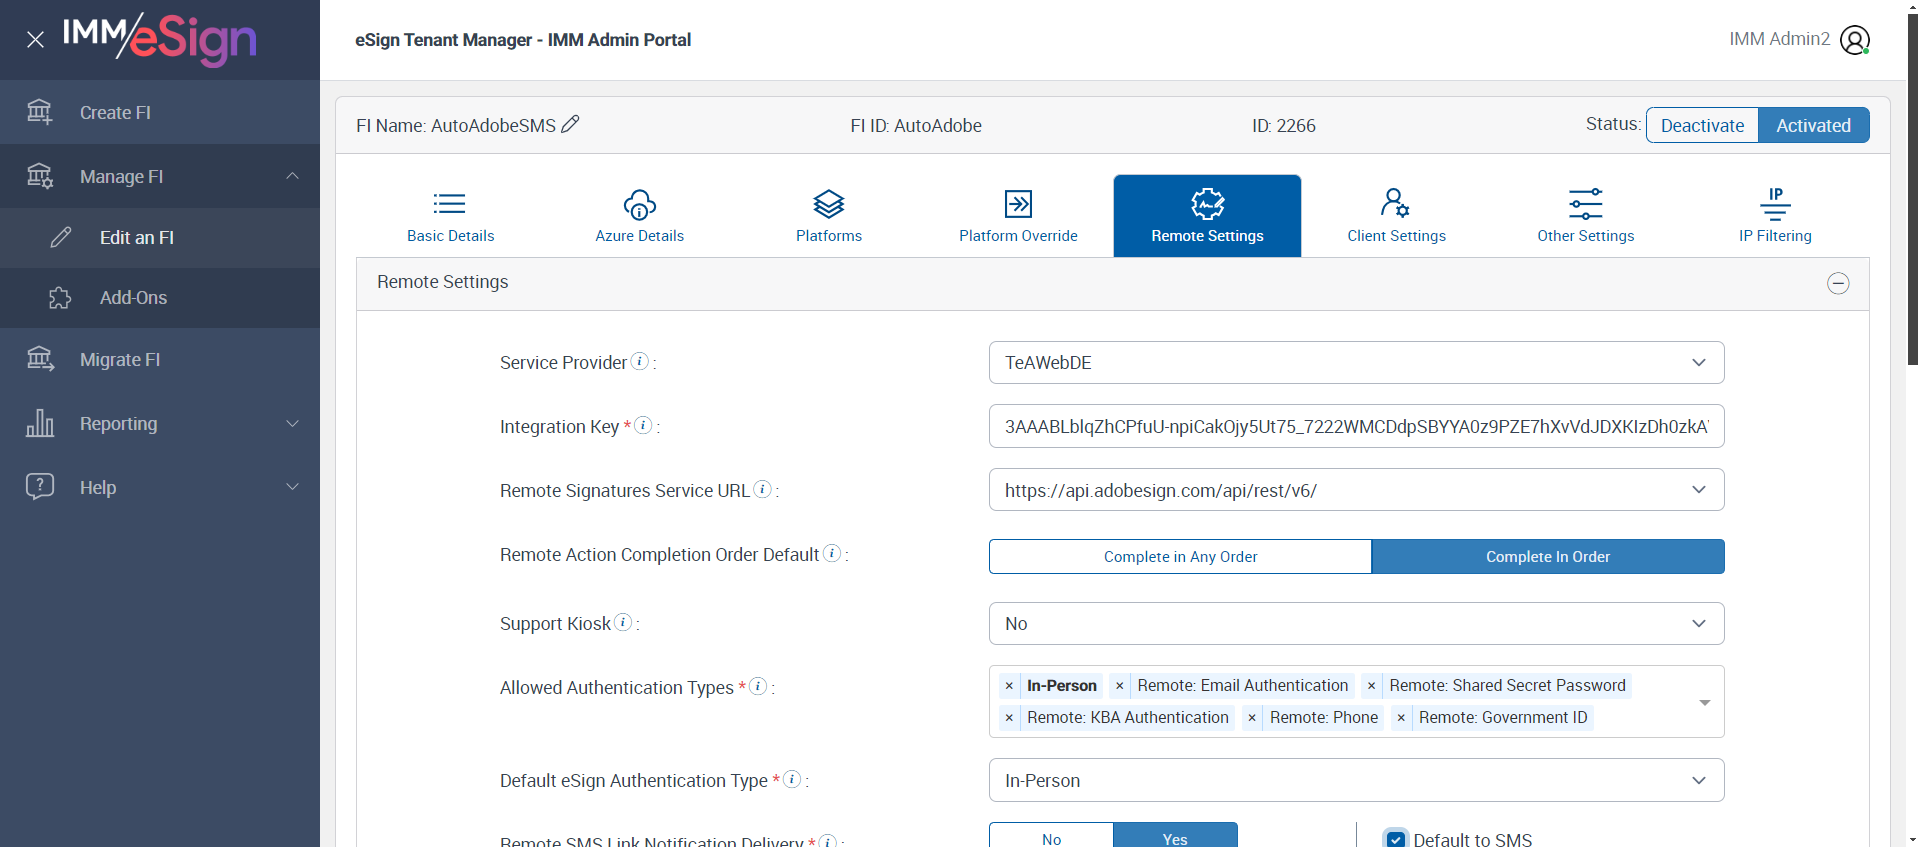Click the Migrate FI icon
The height and width of the screenshot is (847, 1920).
pos(40,359)
